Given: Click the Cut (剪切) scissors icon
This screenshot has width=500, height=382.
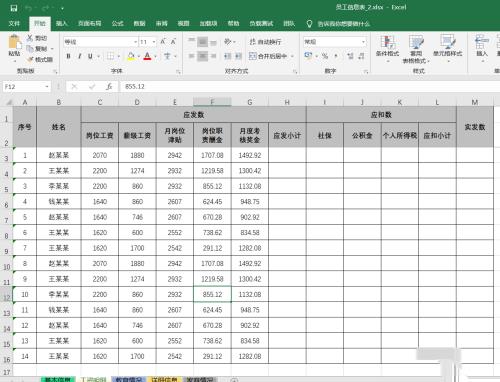Looking at the screenshot, I should [x=30, y=38].
